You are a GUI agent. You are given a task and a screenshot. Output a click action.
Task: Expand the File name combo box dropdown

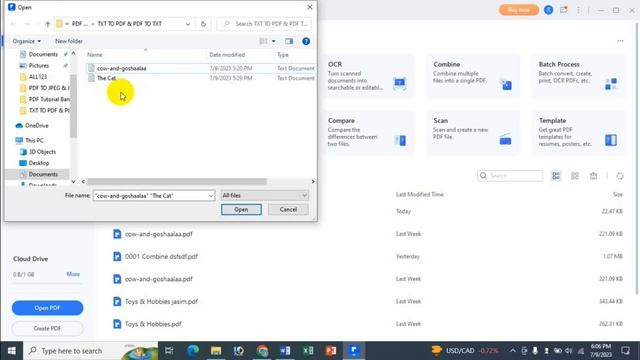click(211, 196)
